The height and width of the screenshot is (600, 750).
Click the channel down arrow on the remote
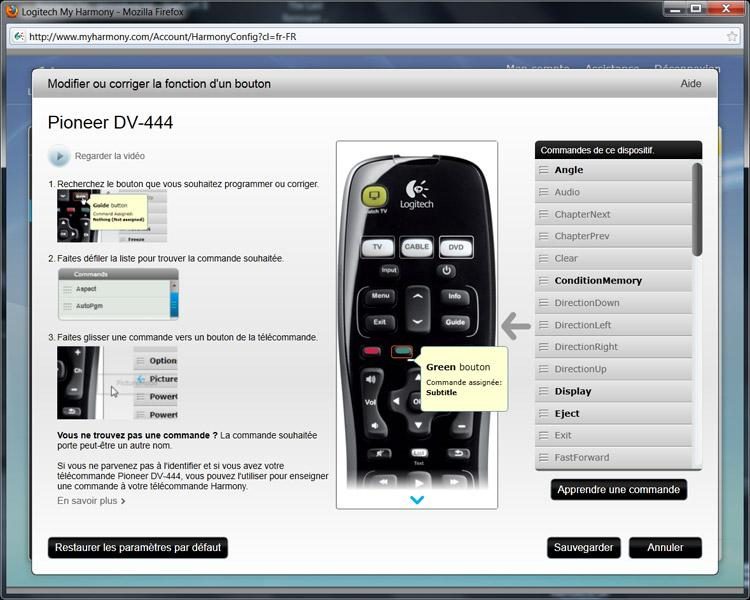(418, 322)
